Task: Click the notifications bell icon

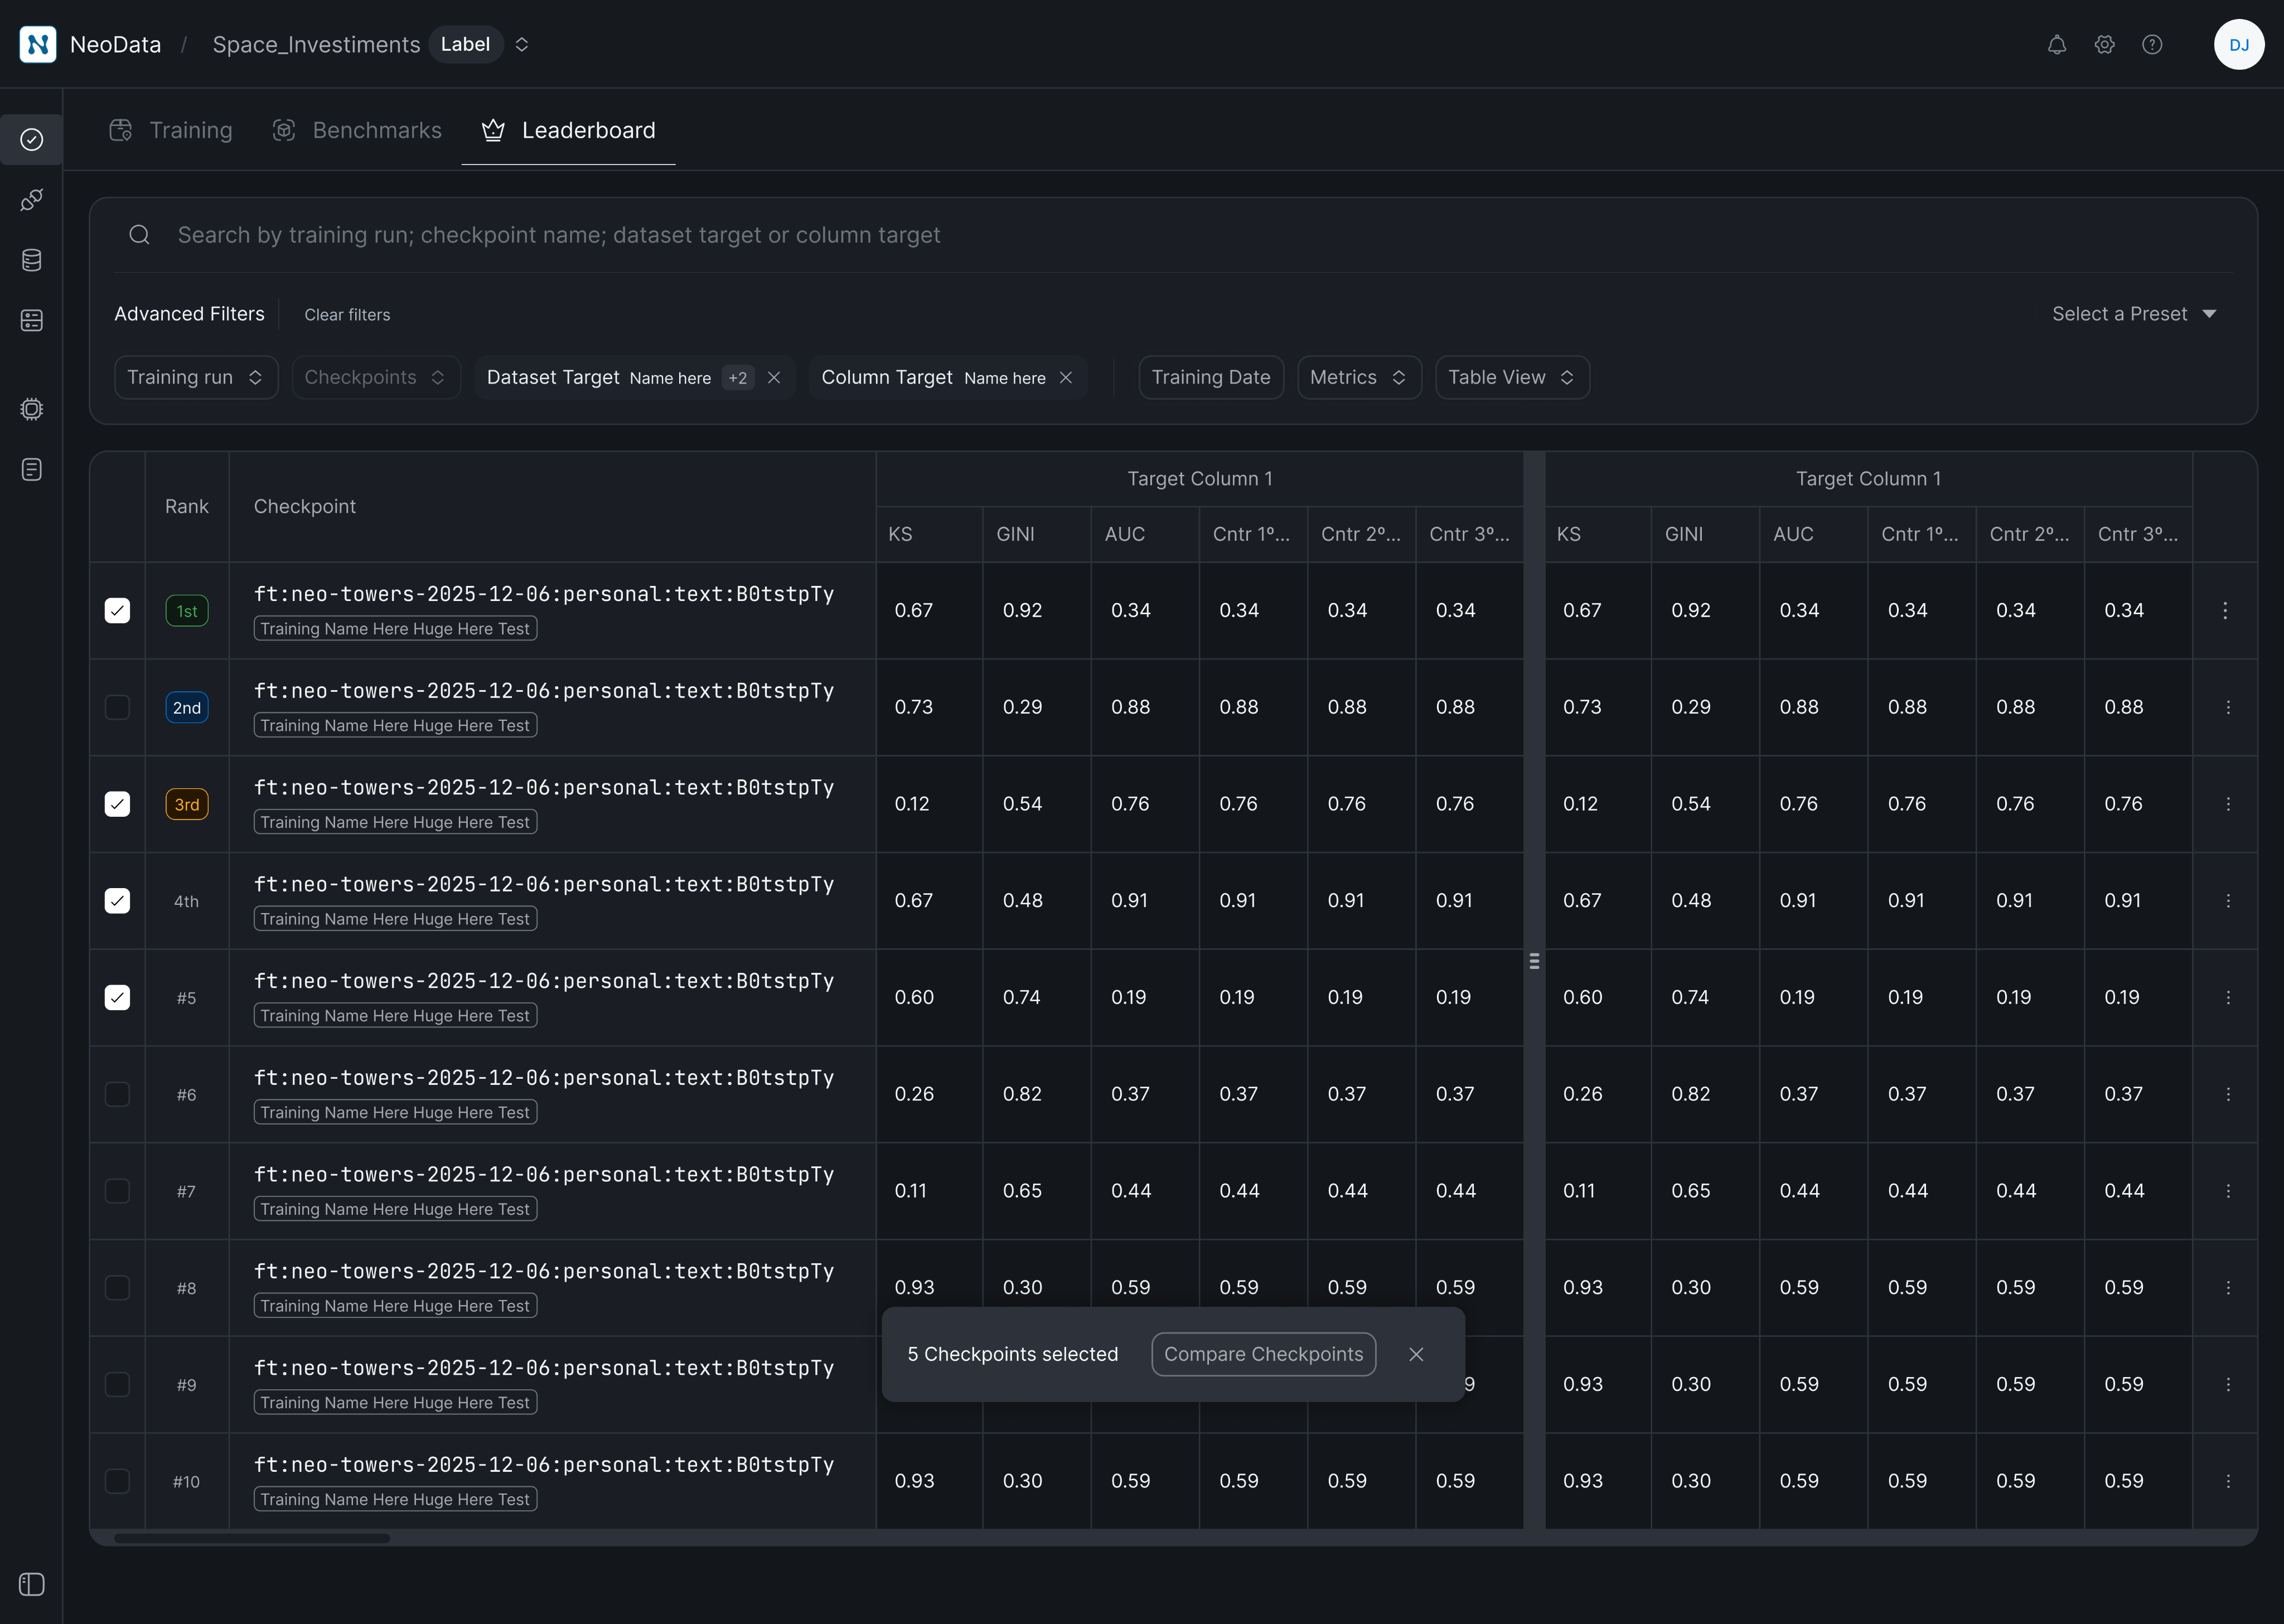Action: [x=2056, y=45]
